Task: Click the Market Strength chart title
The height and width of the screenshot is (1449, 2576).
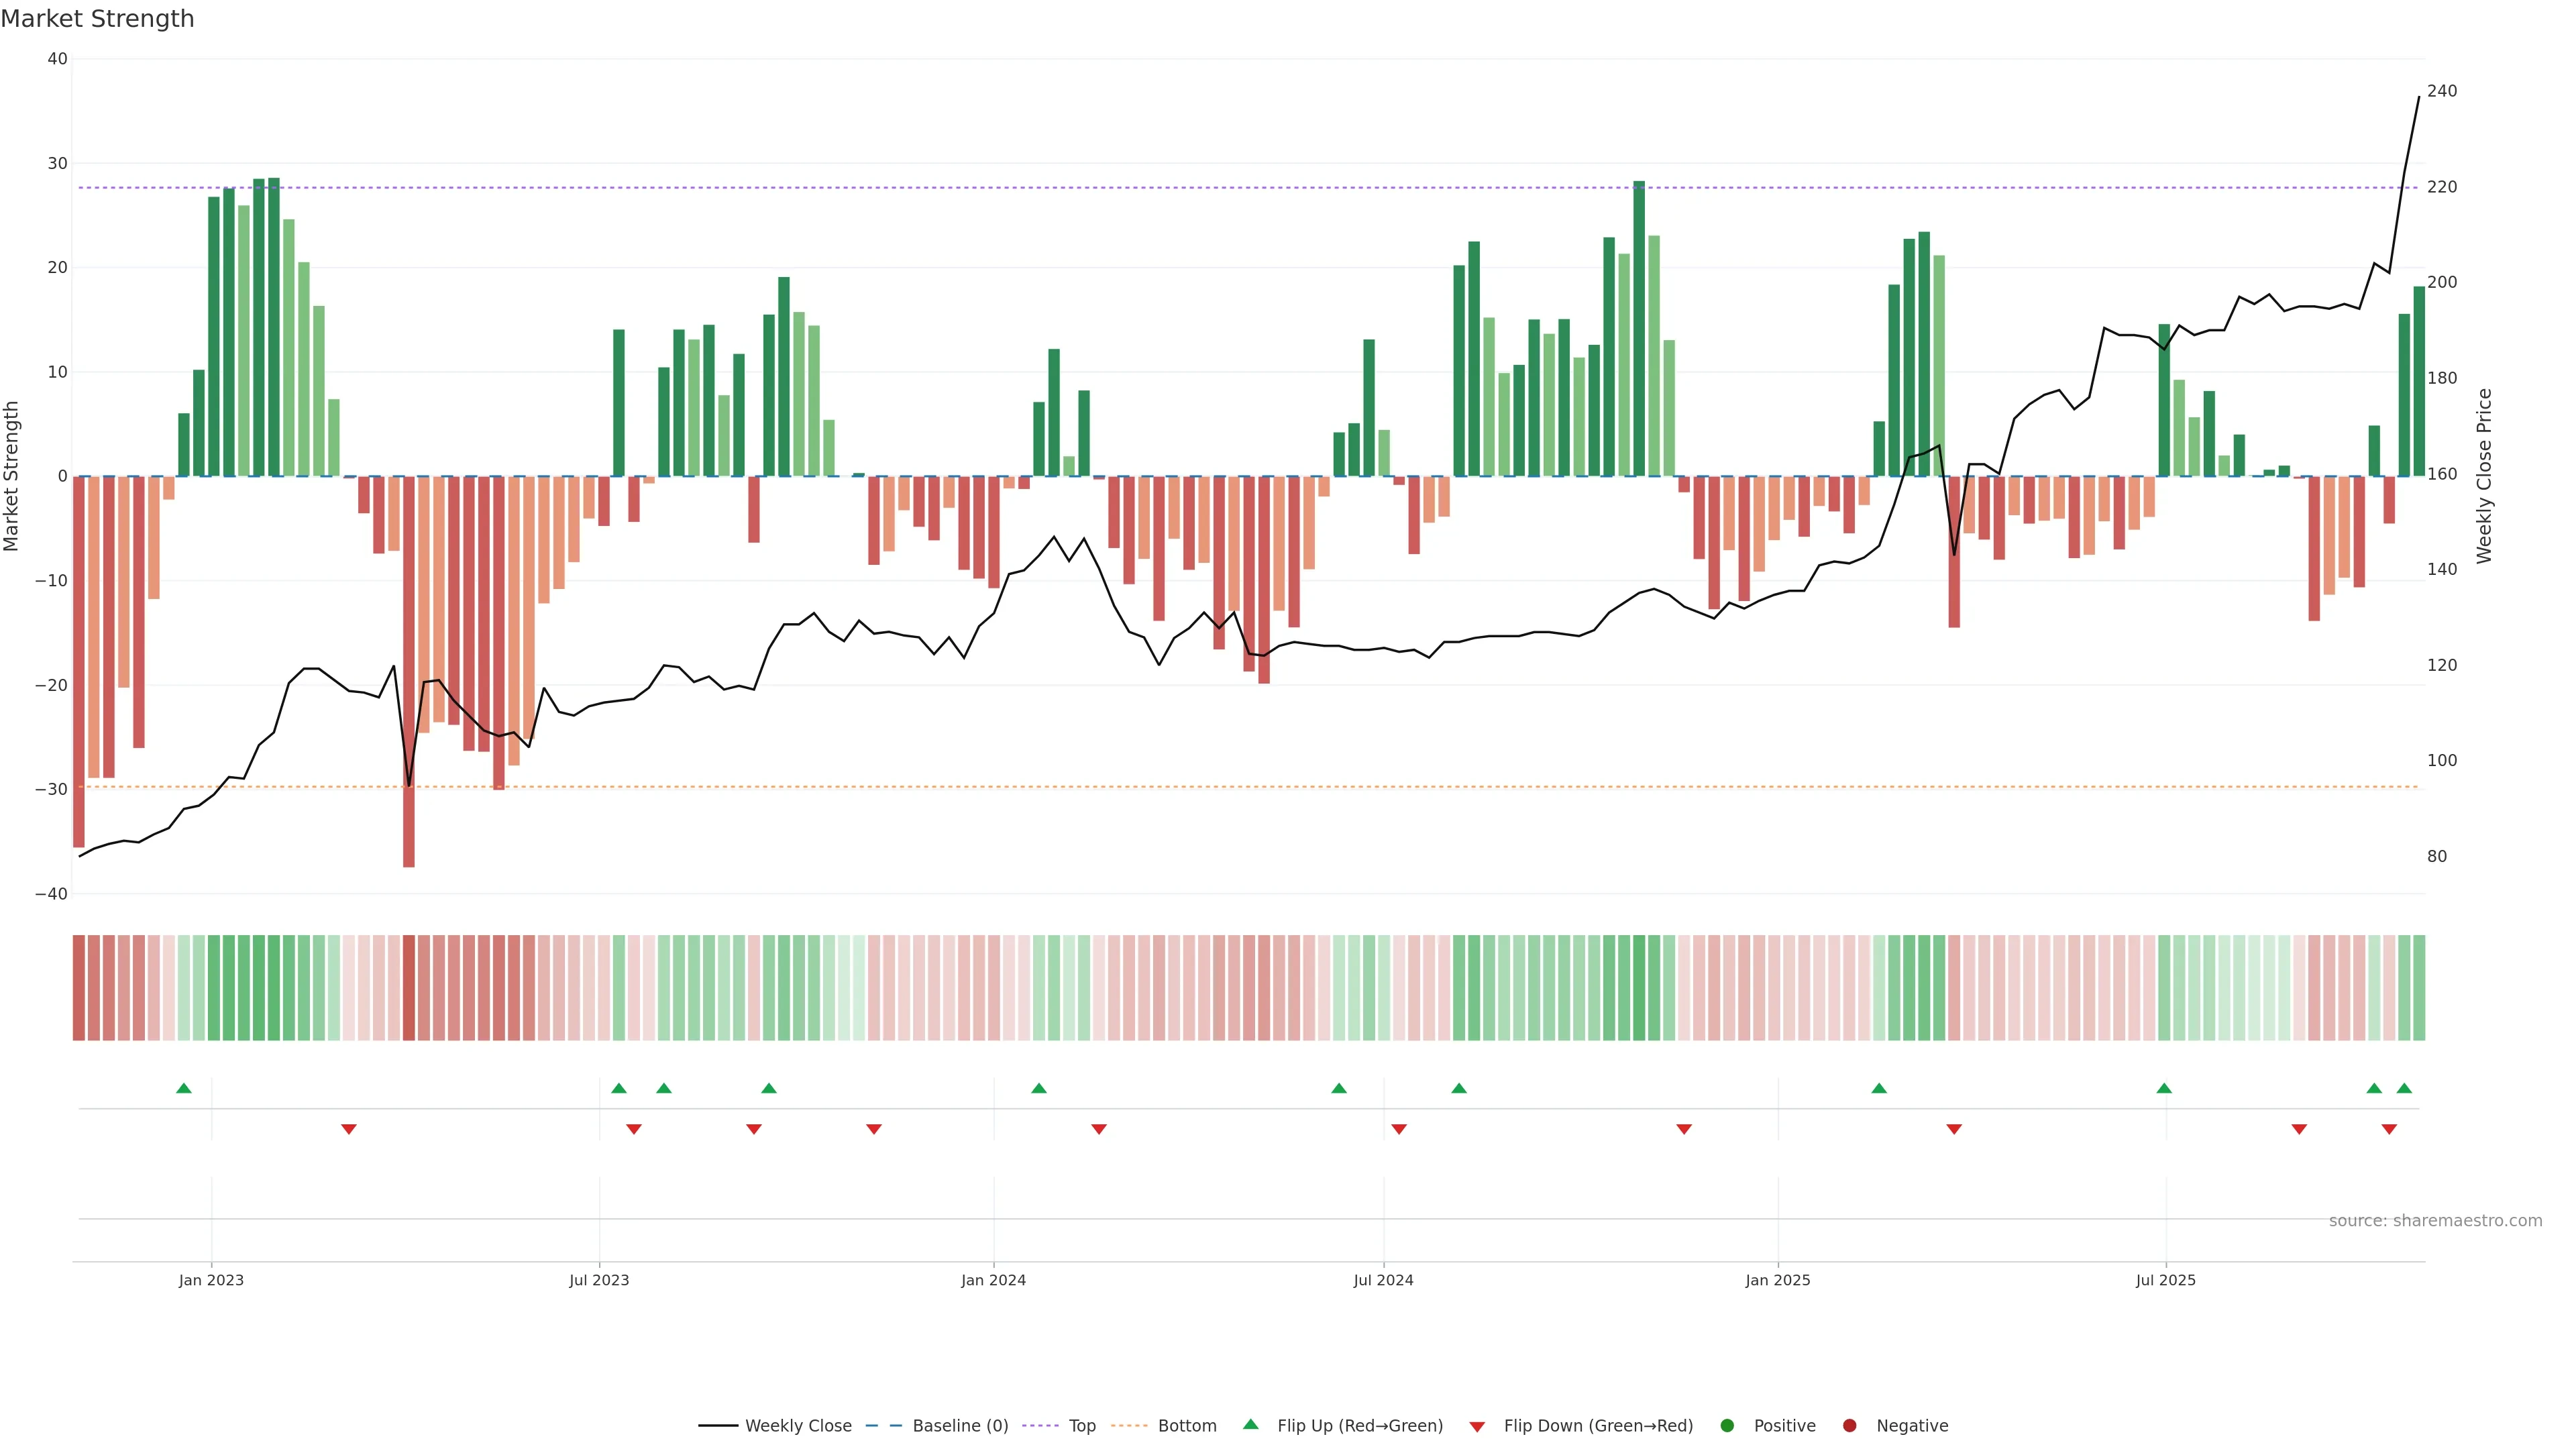Action: point(97,19)
